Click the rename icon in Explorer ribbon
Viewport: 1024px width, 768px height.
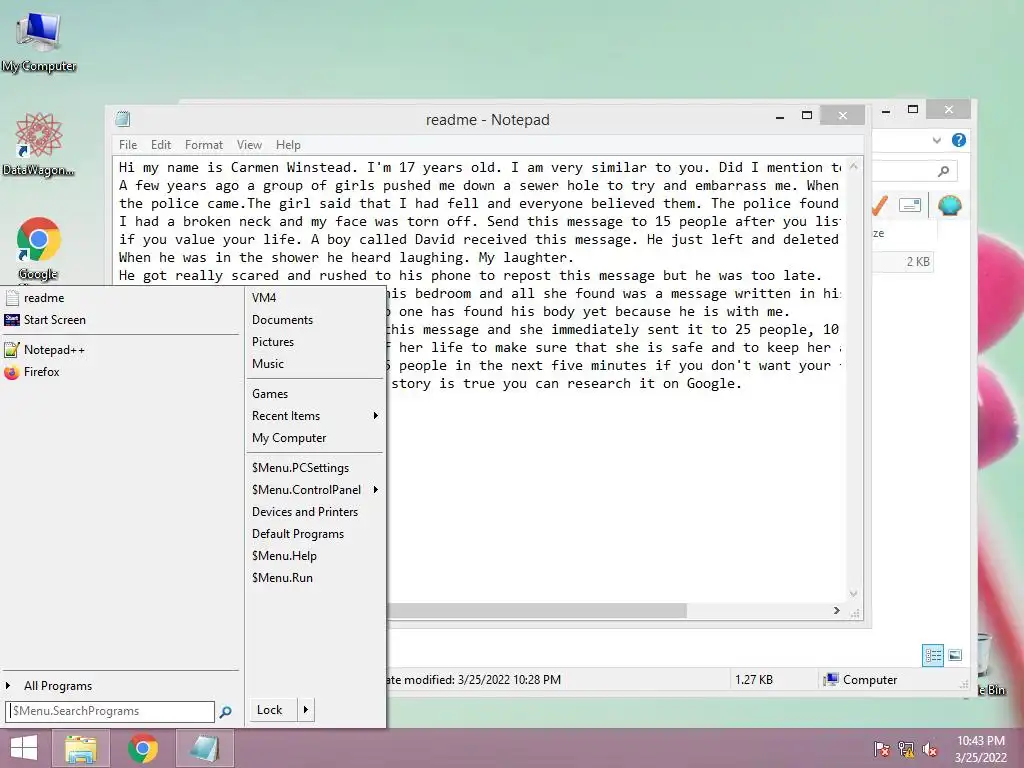[x=910, y=205]
